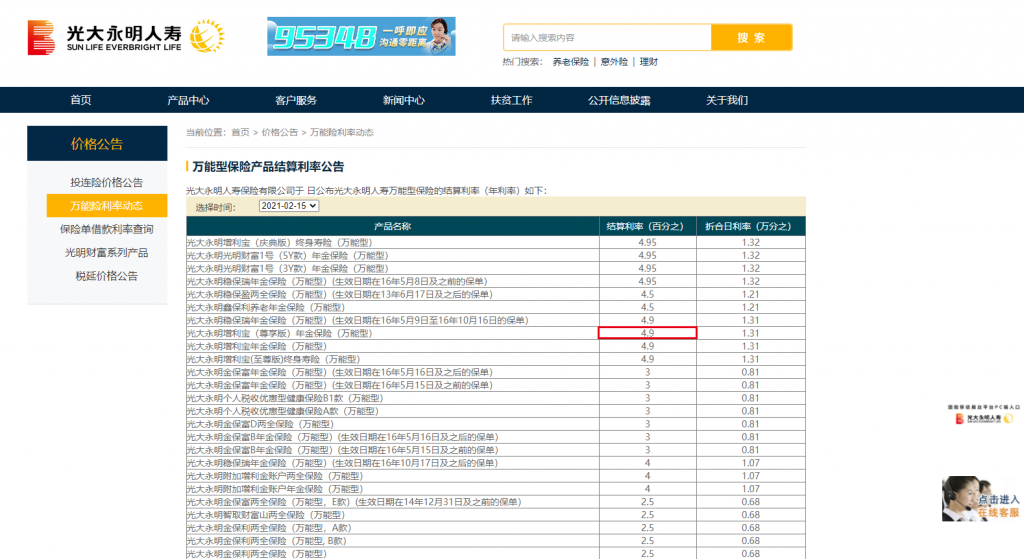Select row 光大永明附加增利金账户年金保险

pos(496,488)
